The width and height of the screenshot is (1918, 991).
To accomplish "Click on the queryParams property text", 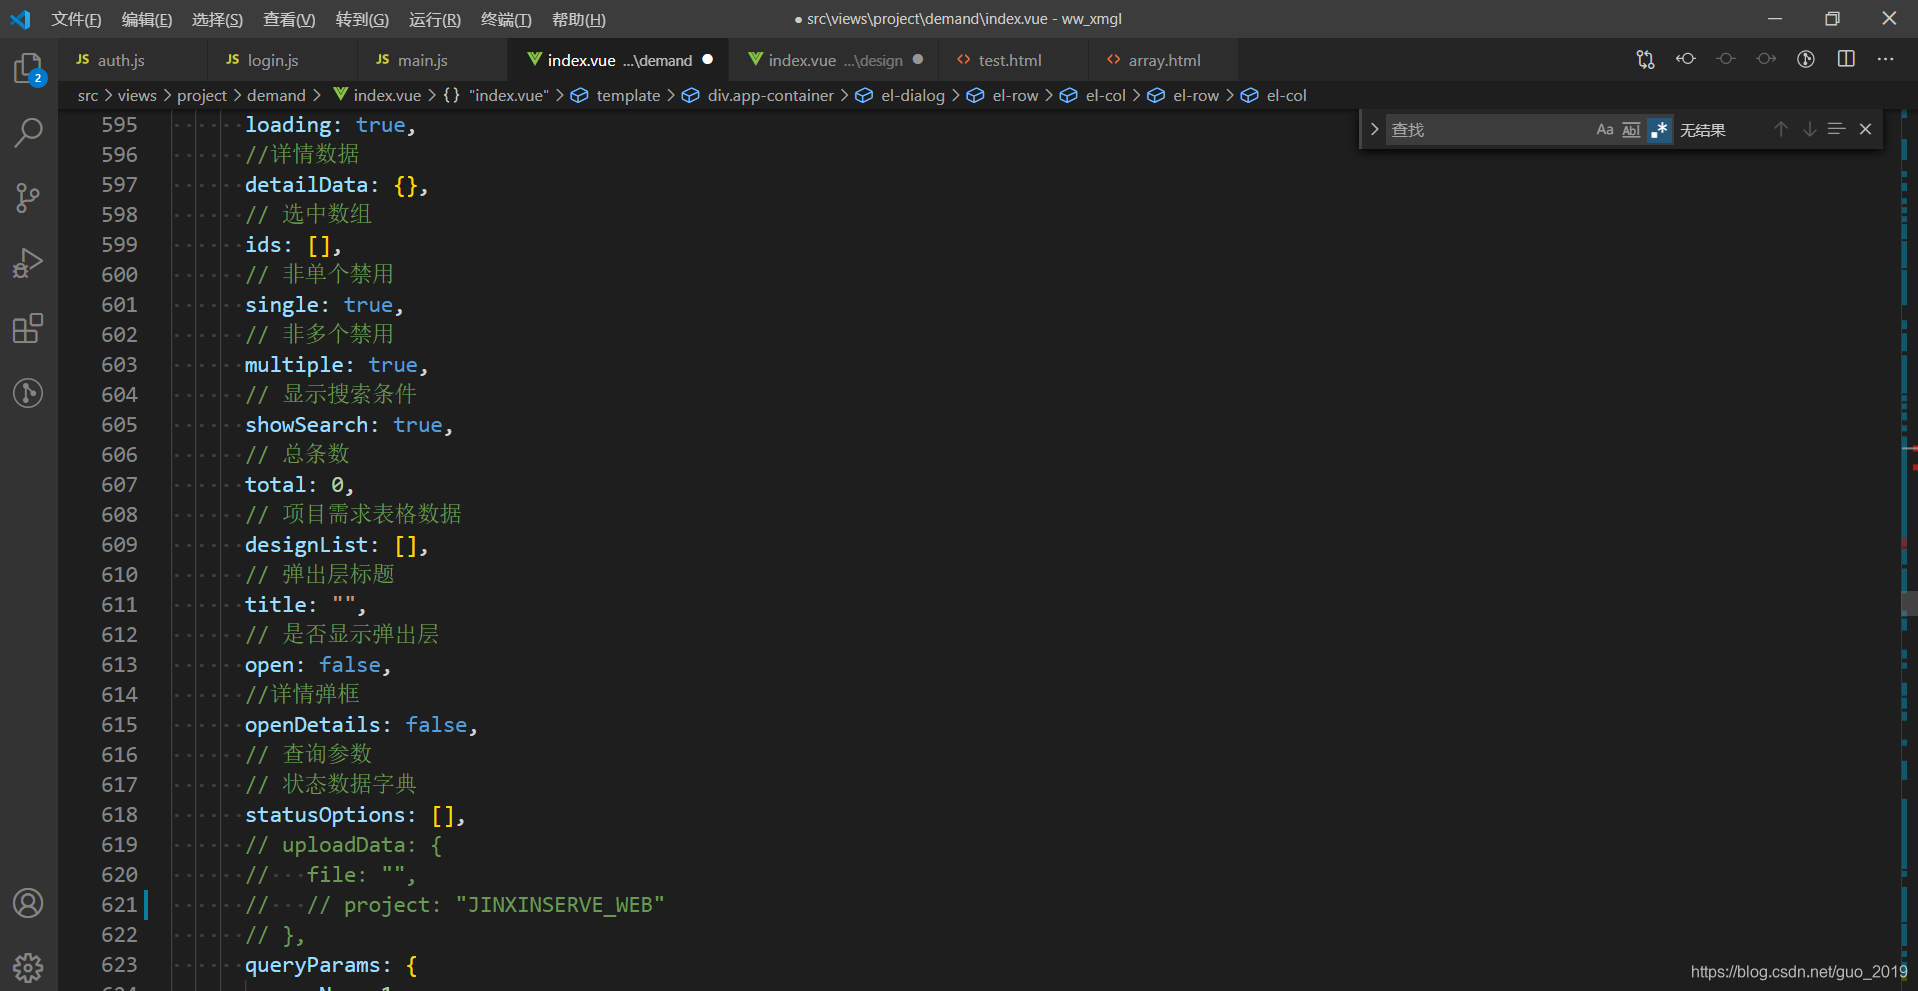I will coord(312,965).
